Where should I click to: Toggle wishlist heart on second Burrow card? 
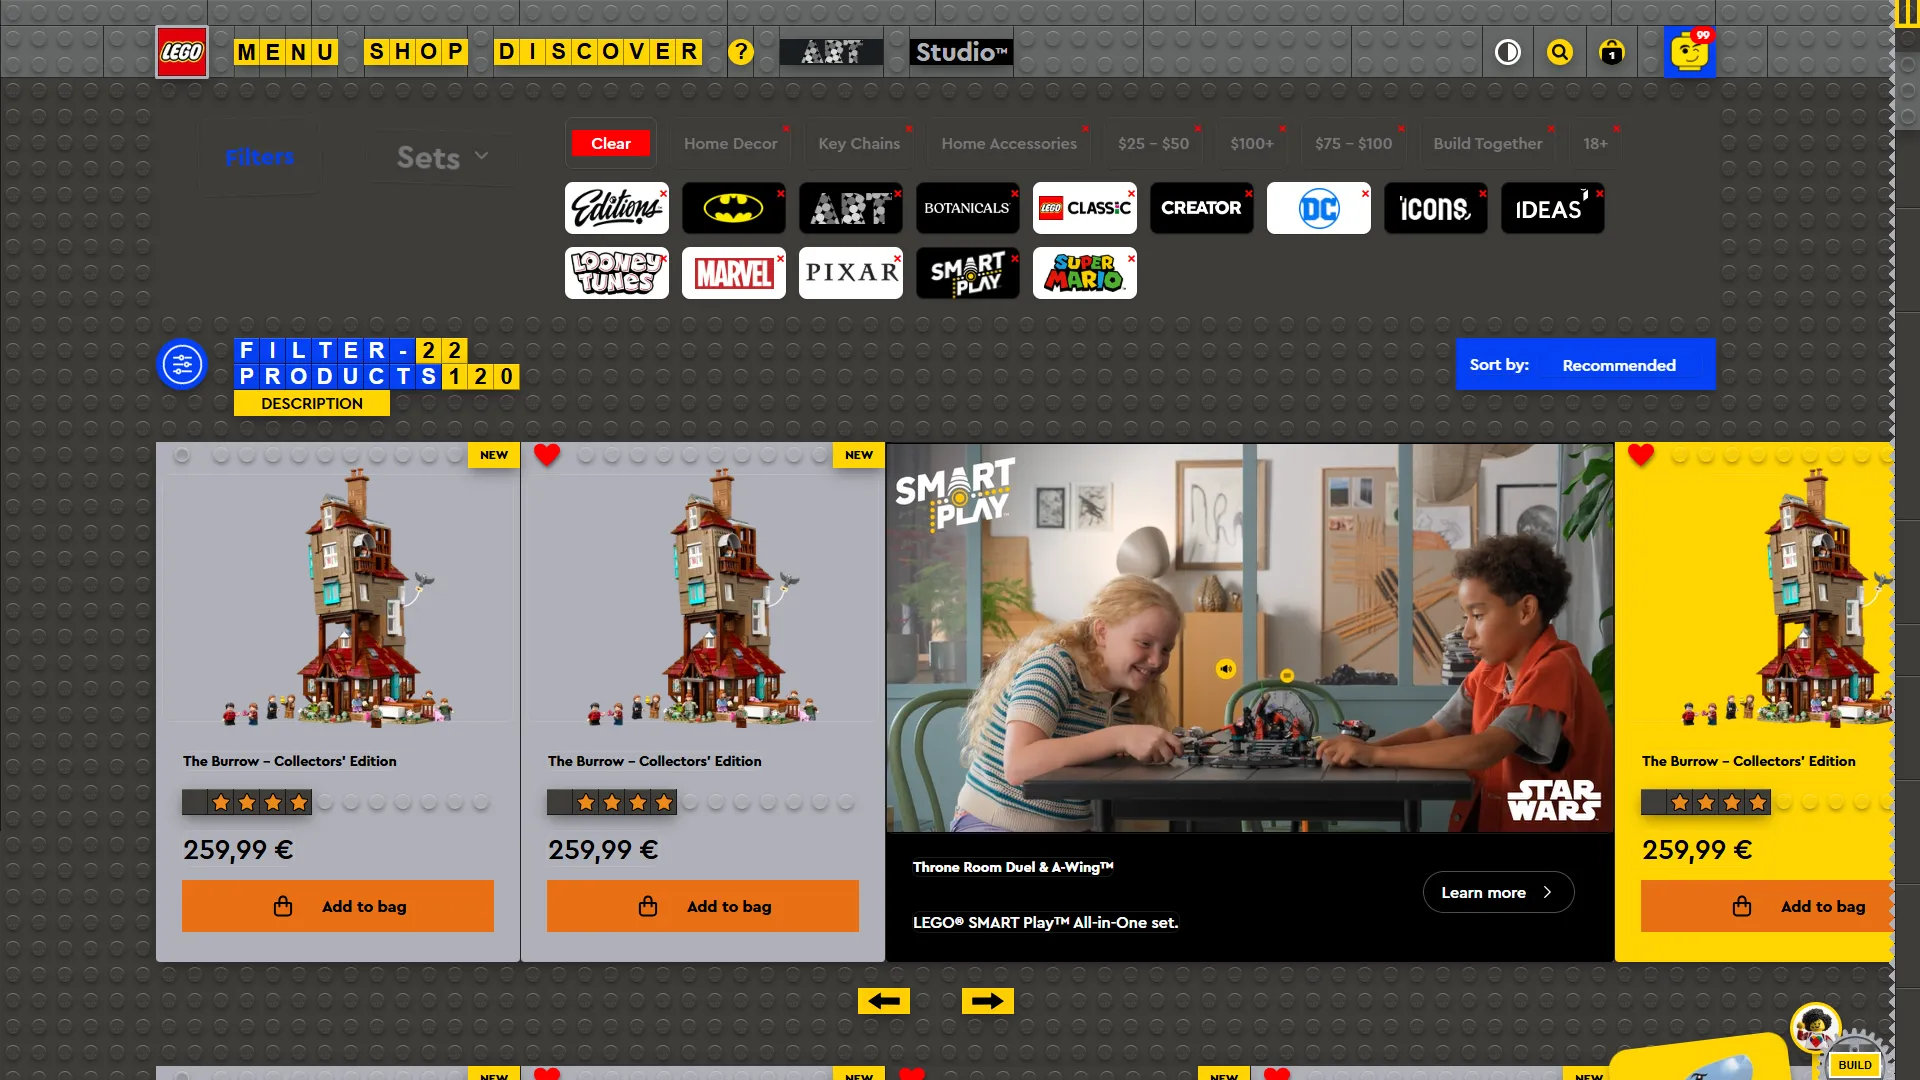pos(547,455)
